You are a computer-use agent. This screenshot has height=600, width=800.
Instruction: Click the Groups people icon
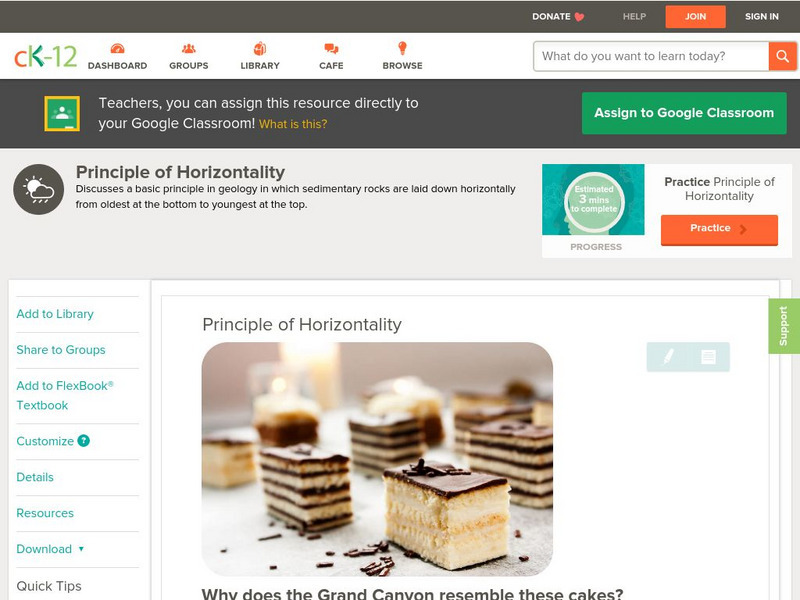tap(189, 49)
